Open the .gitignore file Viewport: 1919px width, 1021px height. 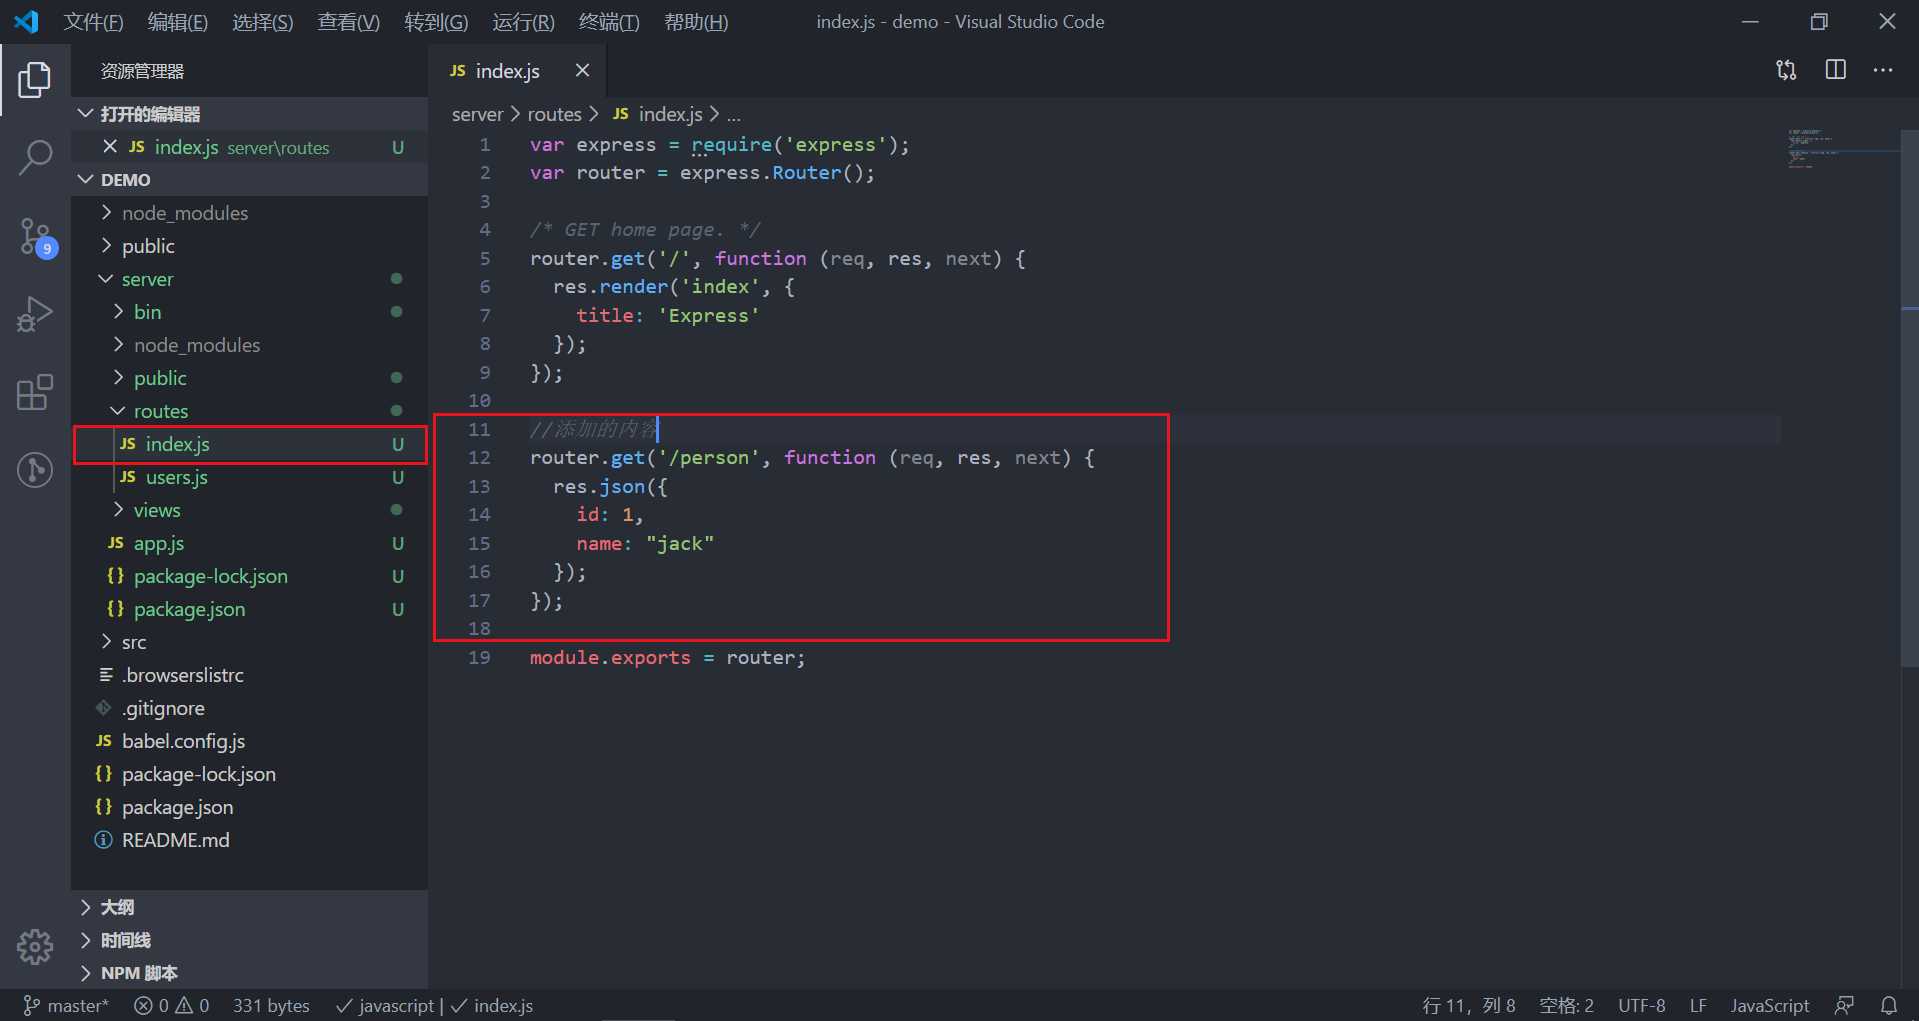click(250, 708)
